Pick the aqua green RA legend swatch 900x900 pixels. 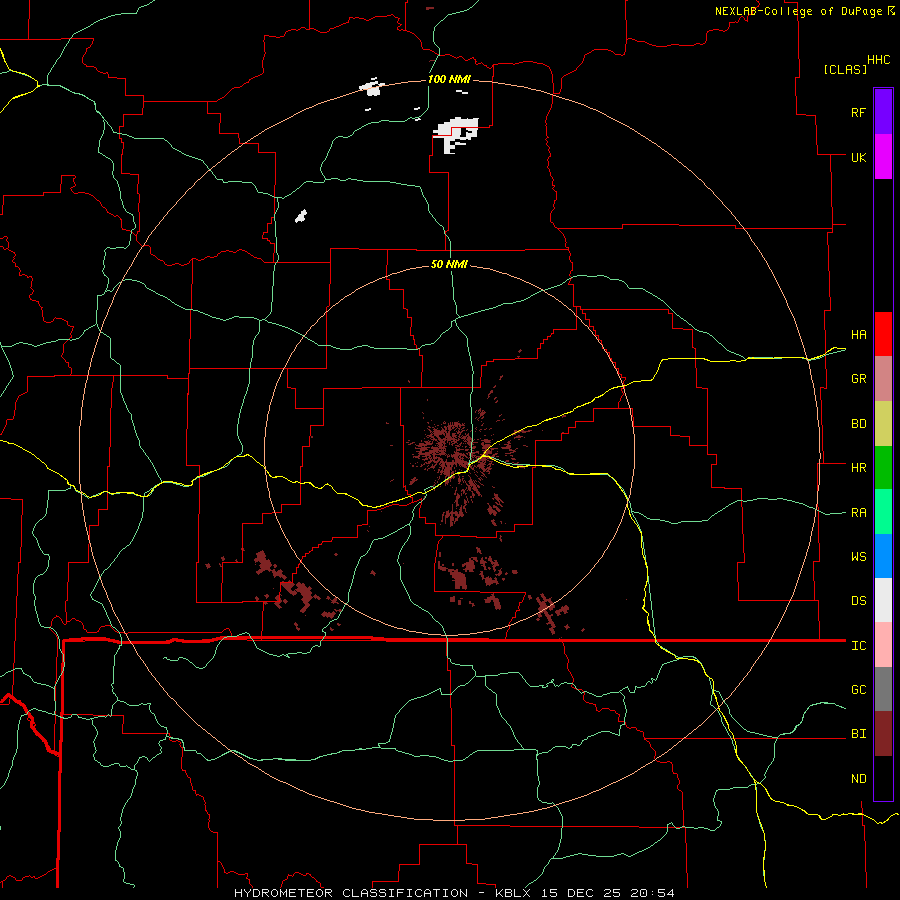click(883, 512)
